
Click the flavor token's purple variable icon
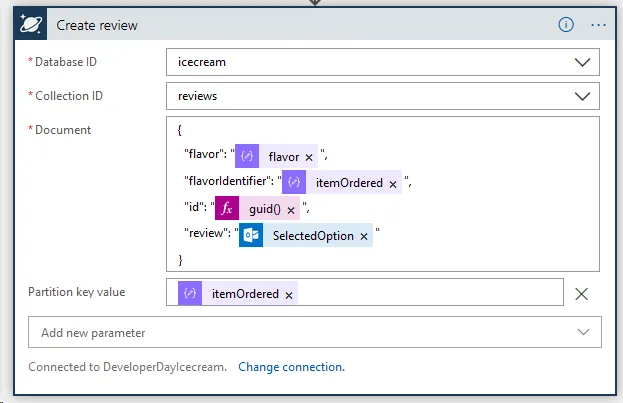point(247,156)
